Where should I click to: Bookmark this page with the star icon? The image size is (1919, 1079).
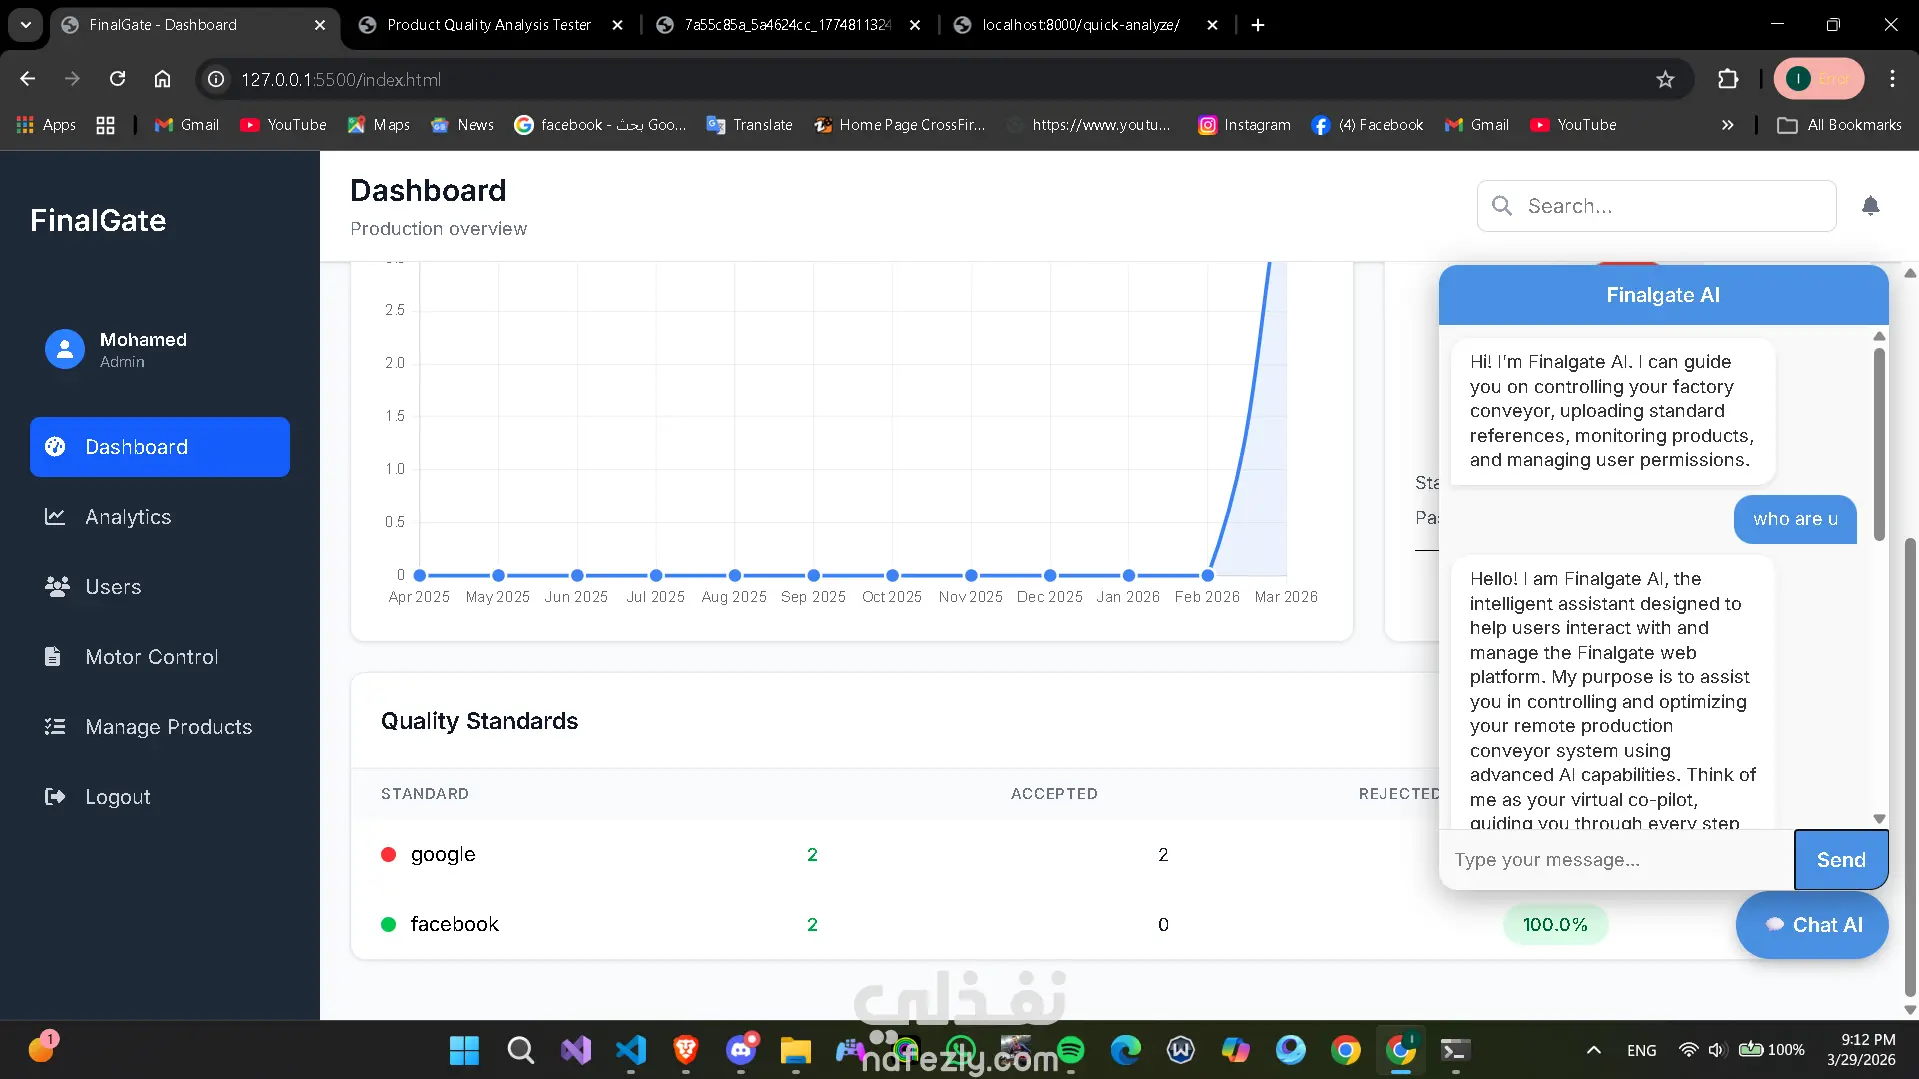click(x=1665, y=79)
